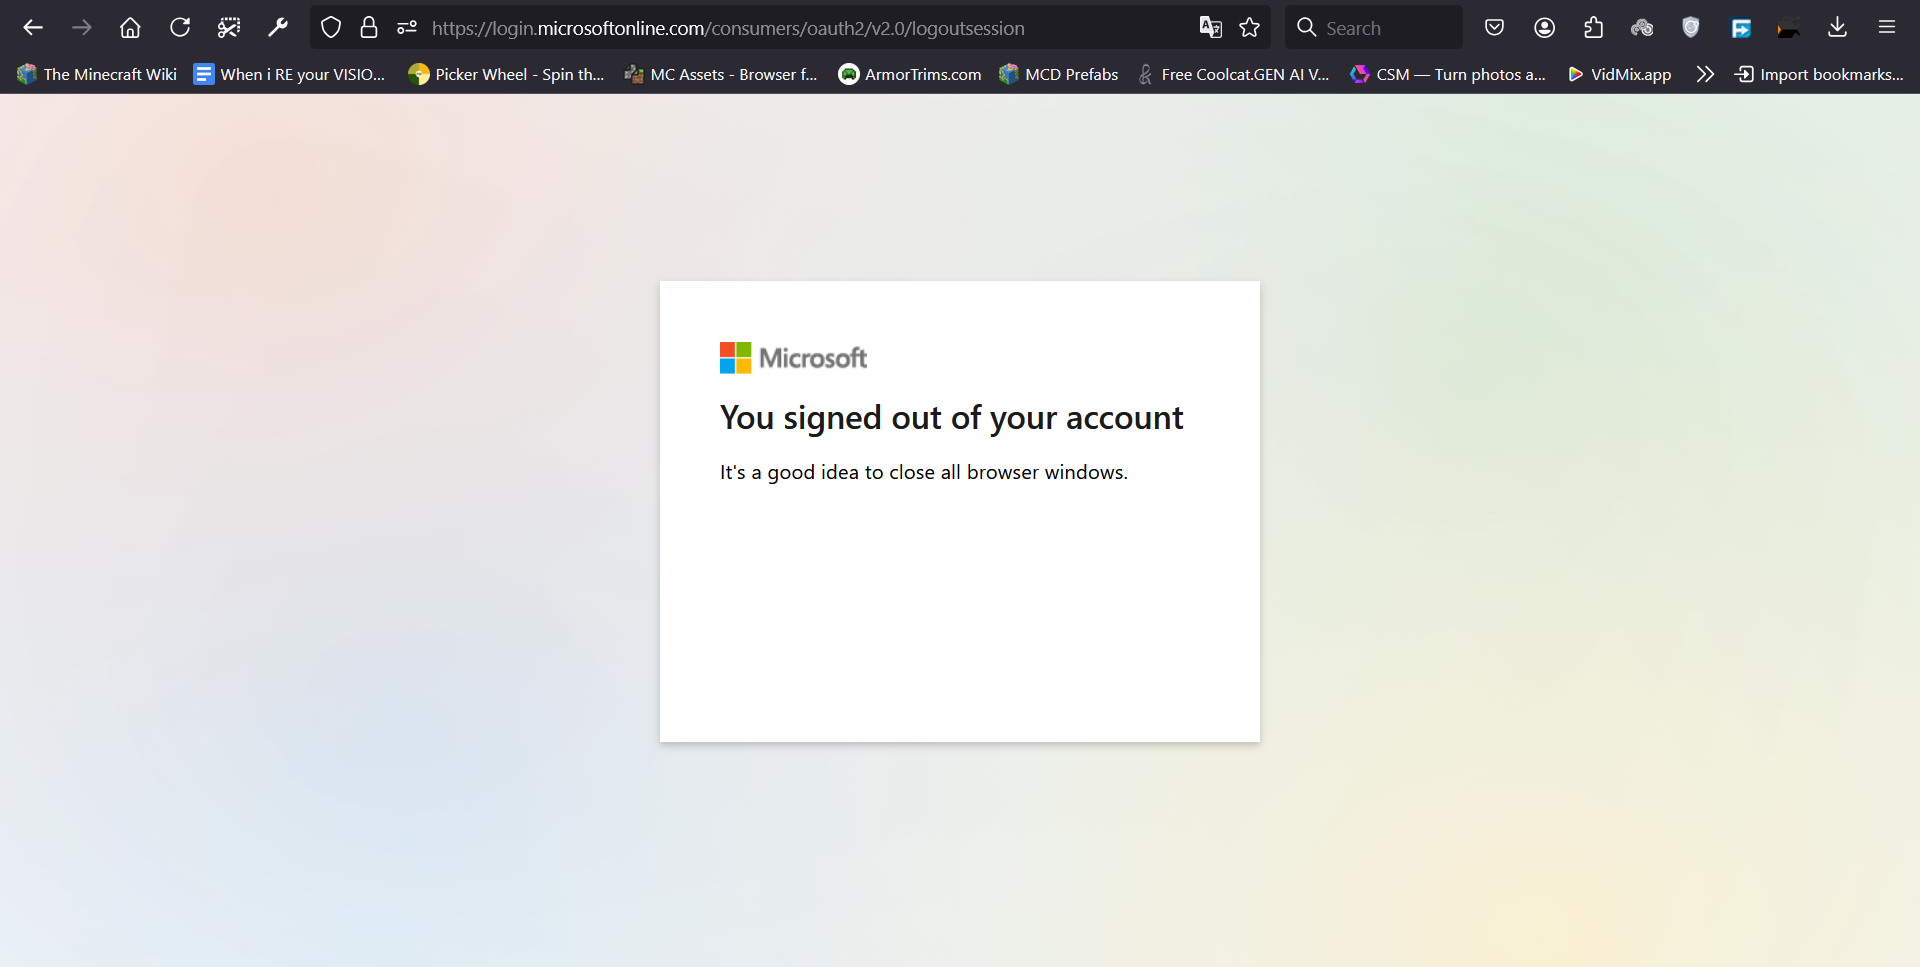Click the dark orange extension icon
This screenshot has height=967, width=1920.
pyautogui.click(x=1789, y=28)
